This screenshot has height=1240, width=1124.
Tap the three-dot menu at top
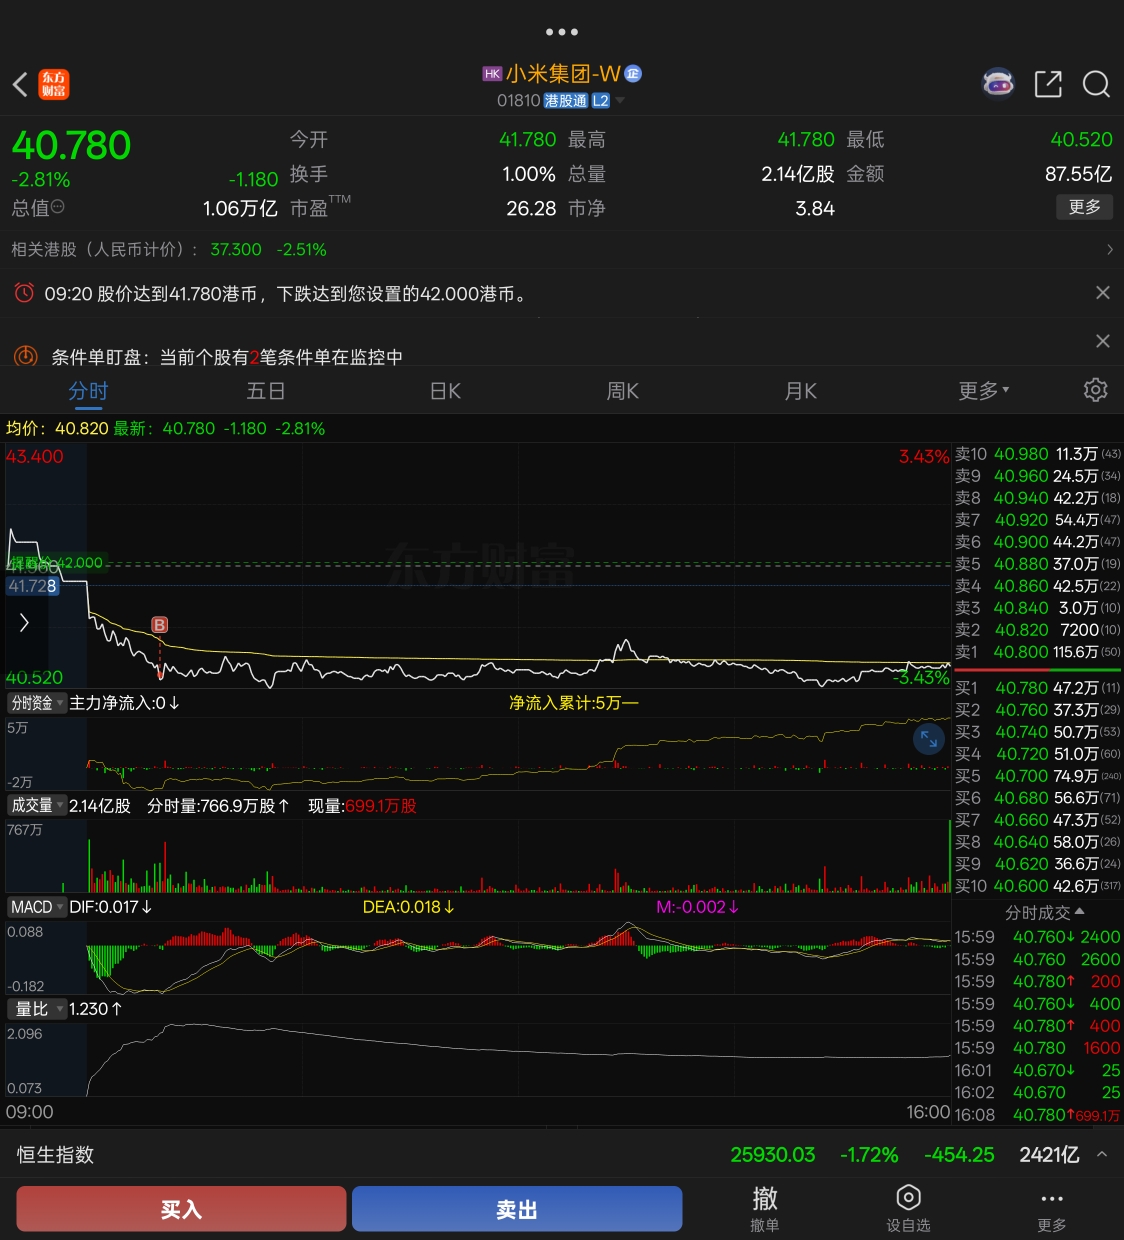click(x=562, y=32)
